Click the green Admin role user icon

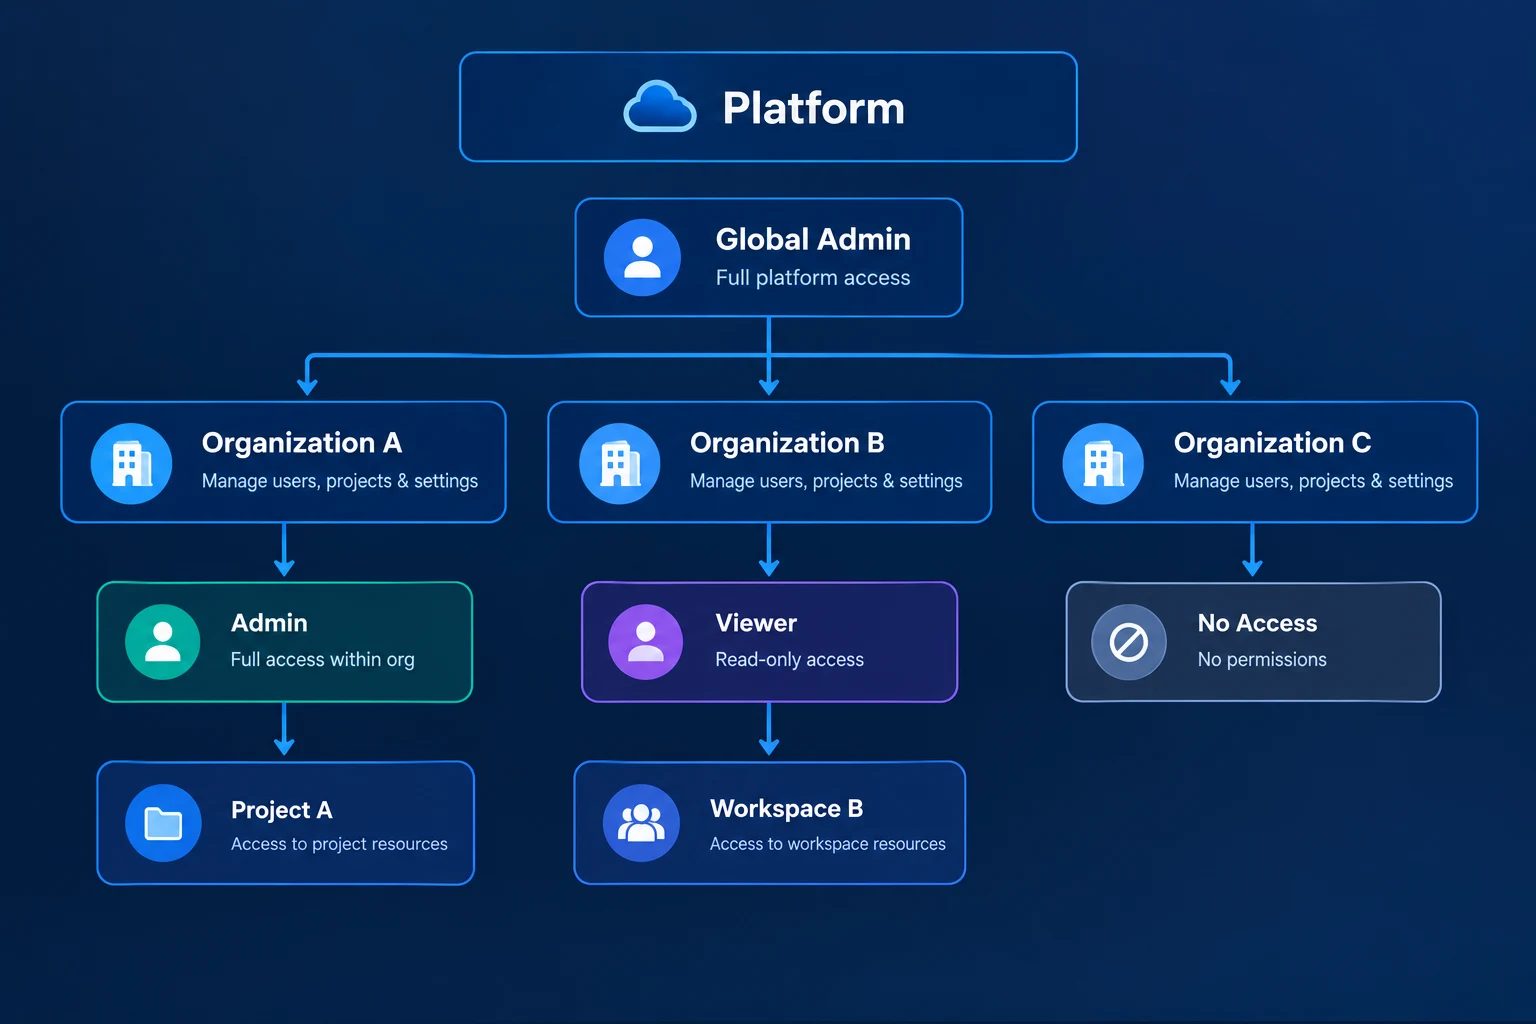163,642
